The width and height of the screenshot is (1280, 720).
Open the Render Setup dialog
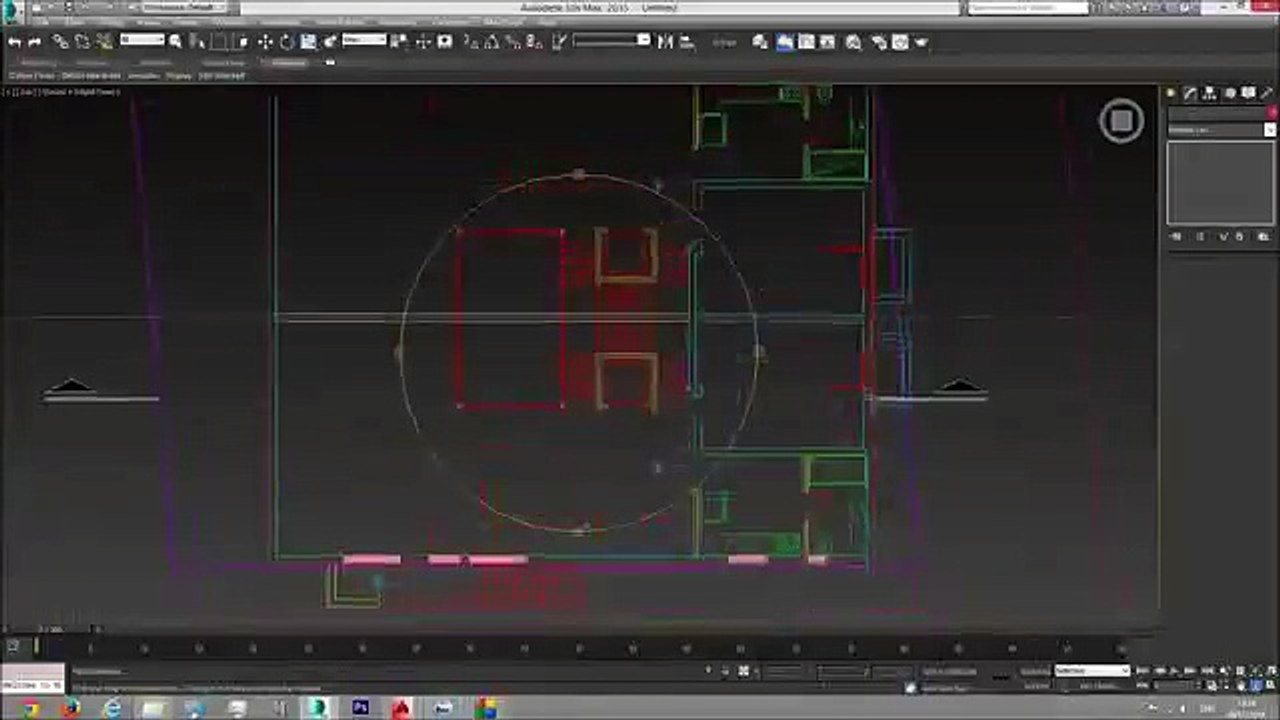879,42
